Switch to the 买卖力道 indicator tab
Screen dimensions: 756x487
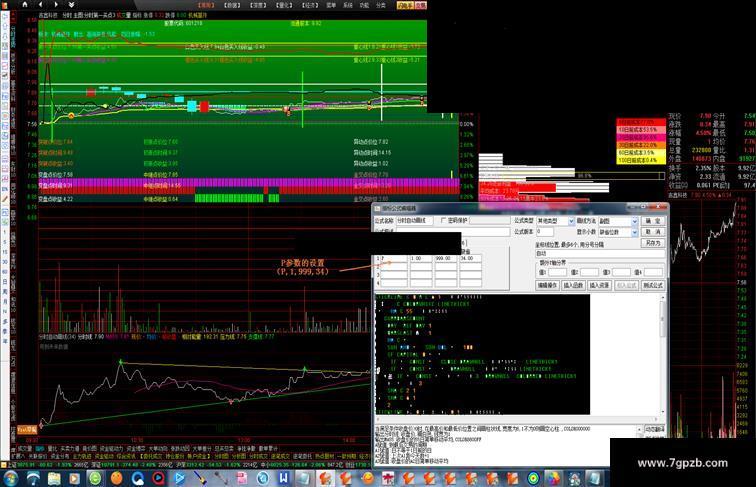pos(69,449)
